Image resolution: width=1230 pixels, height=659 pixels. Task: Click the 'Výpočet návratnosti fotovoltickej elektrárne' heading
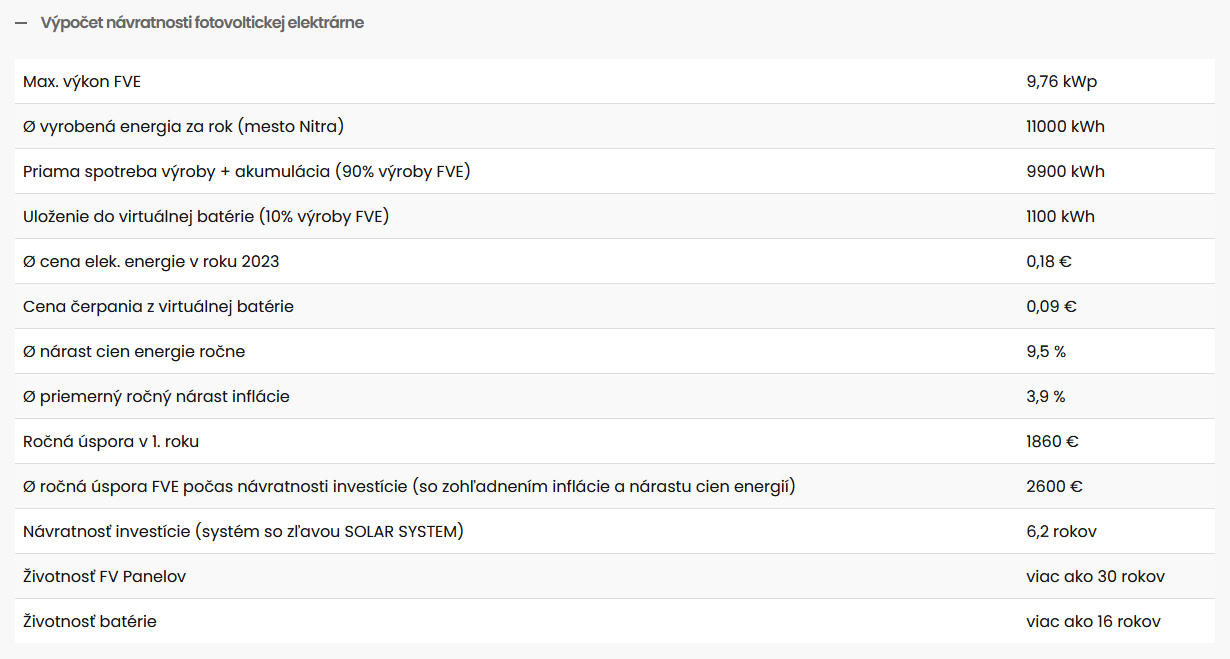[202, 23]
